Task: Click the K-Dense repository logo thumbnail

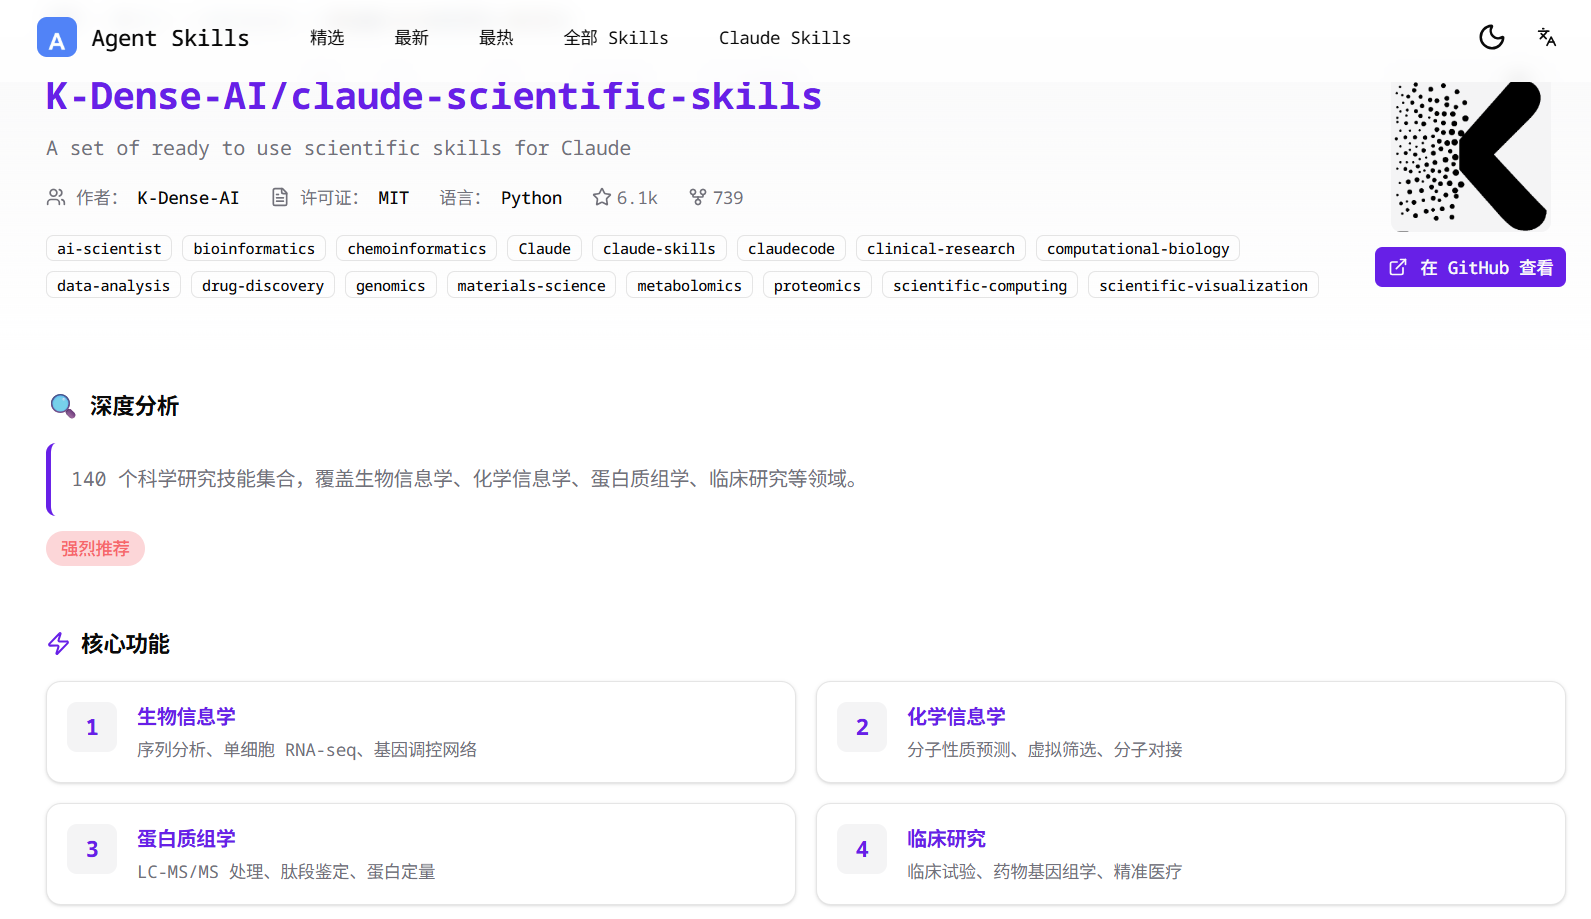Action: (x=1470, y=155)
